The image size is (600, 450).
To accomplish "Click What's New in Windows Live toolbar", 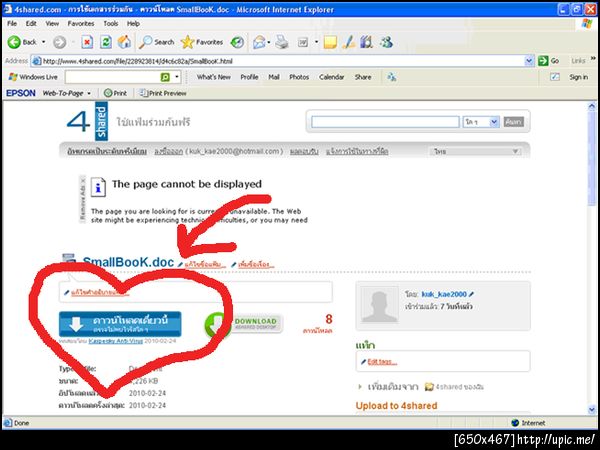I will click(214, 77).
